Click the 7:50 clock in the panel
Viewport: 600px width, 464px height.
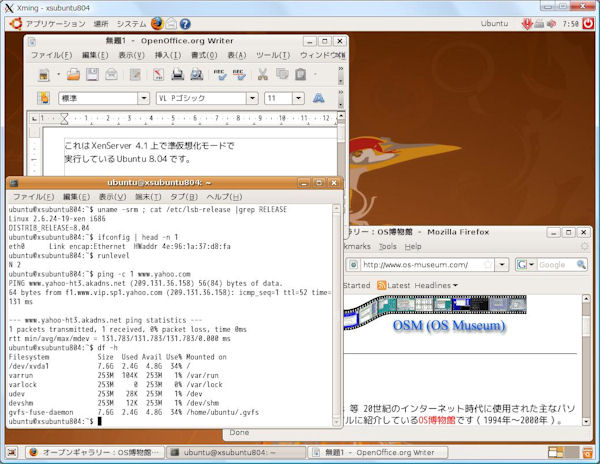(x=570, y=24)
